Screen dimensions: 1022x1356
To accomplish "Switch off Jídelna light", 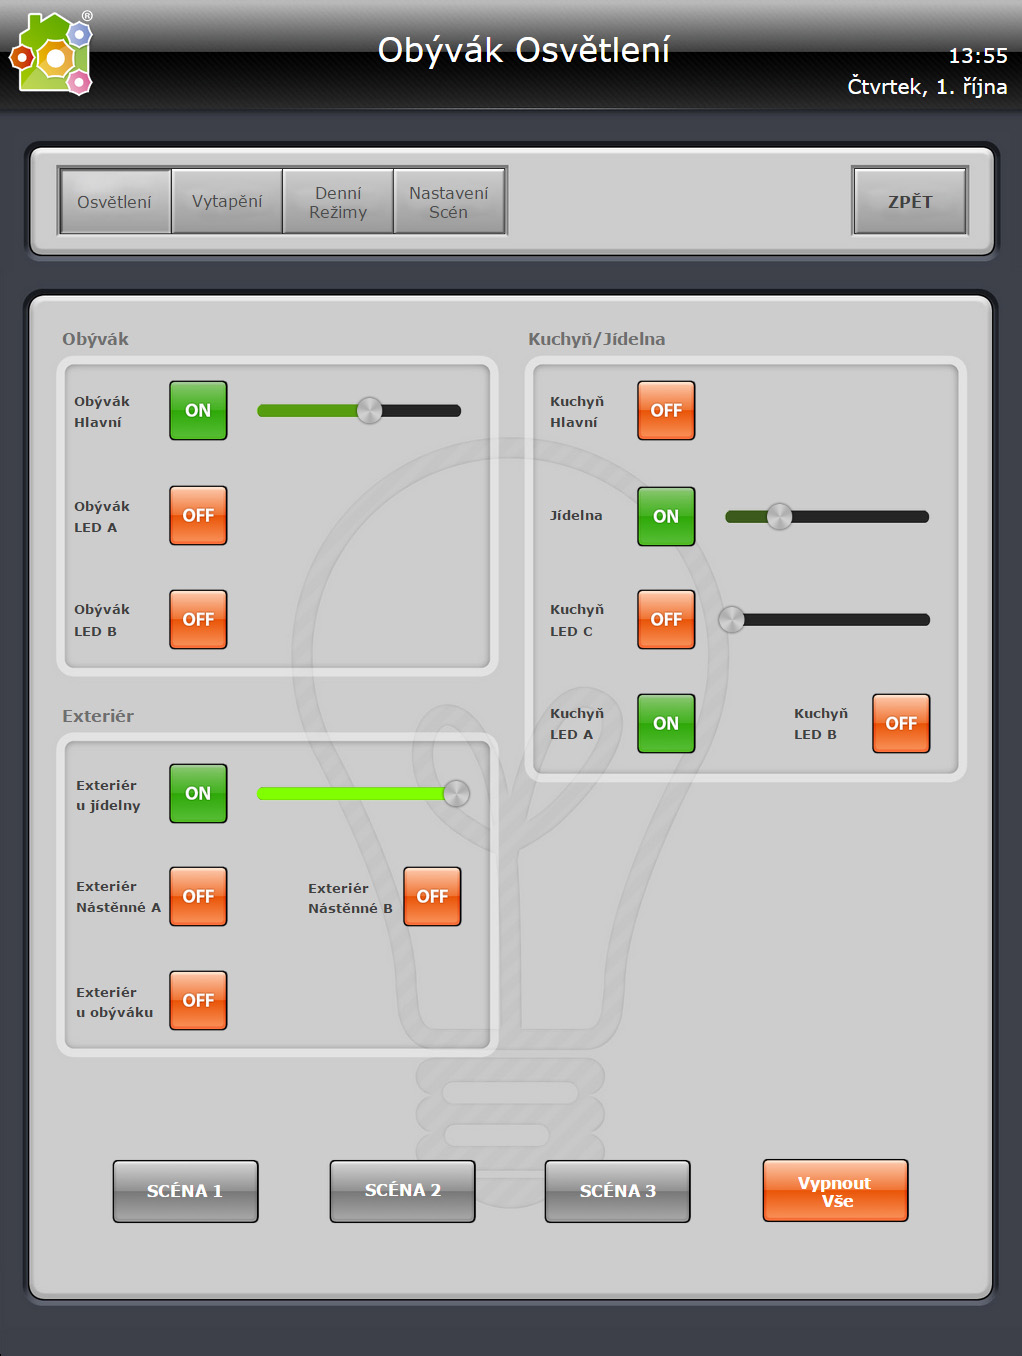I will point(666,516).
